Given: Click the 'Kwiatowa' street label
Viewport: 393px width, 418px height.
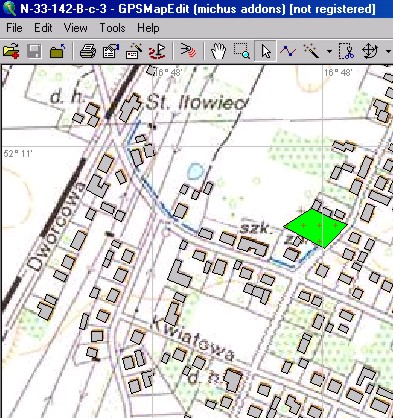Looking at the screenshot, I should click(x=194, y=339).
